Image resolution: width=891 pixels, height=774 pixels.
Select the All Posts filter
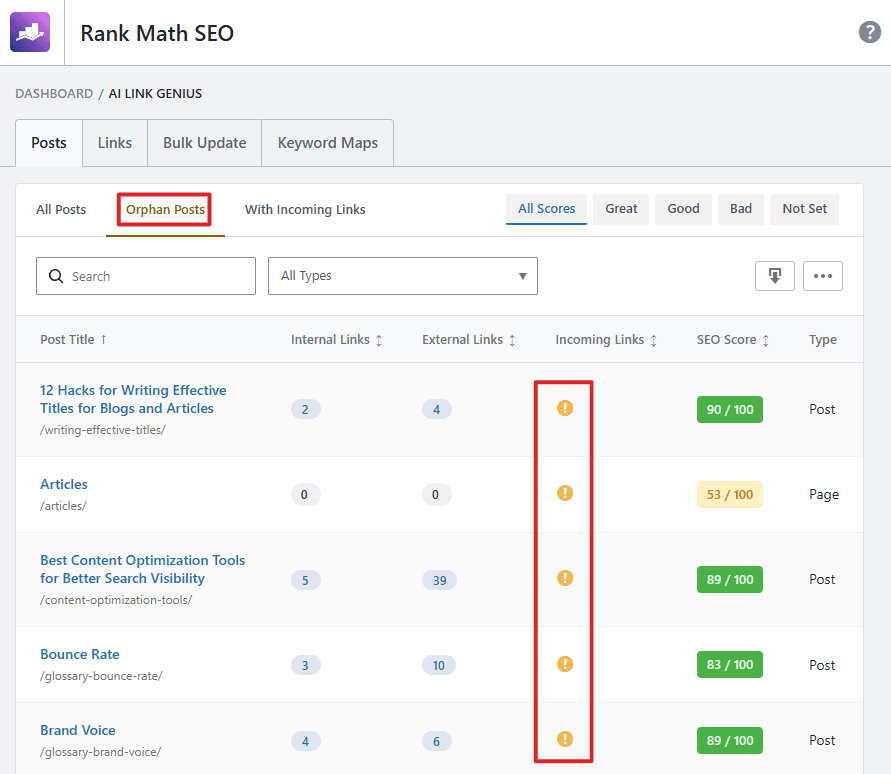(61, 210)
